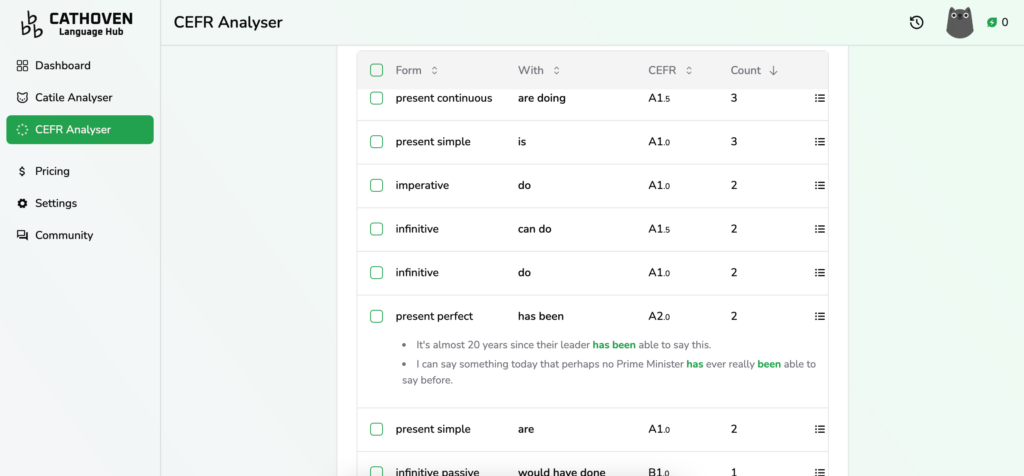Image resolution: width=1024 pixels, height=476 pixels.
Task: Go to Pricing page
Action: pos(80,171)
